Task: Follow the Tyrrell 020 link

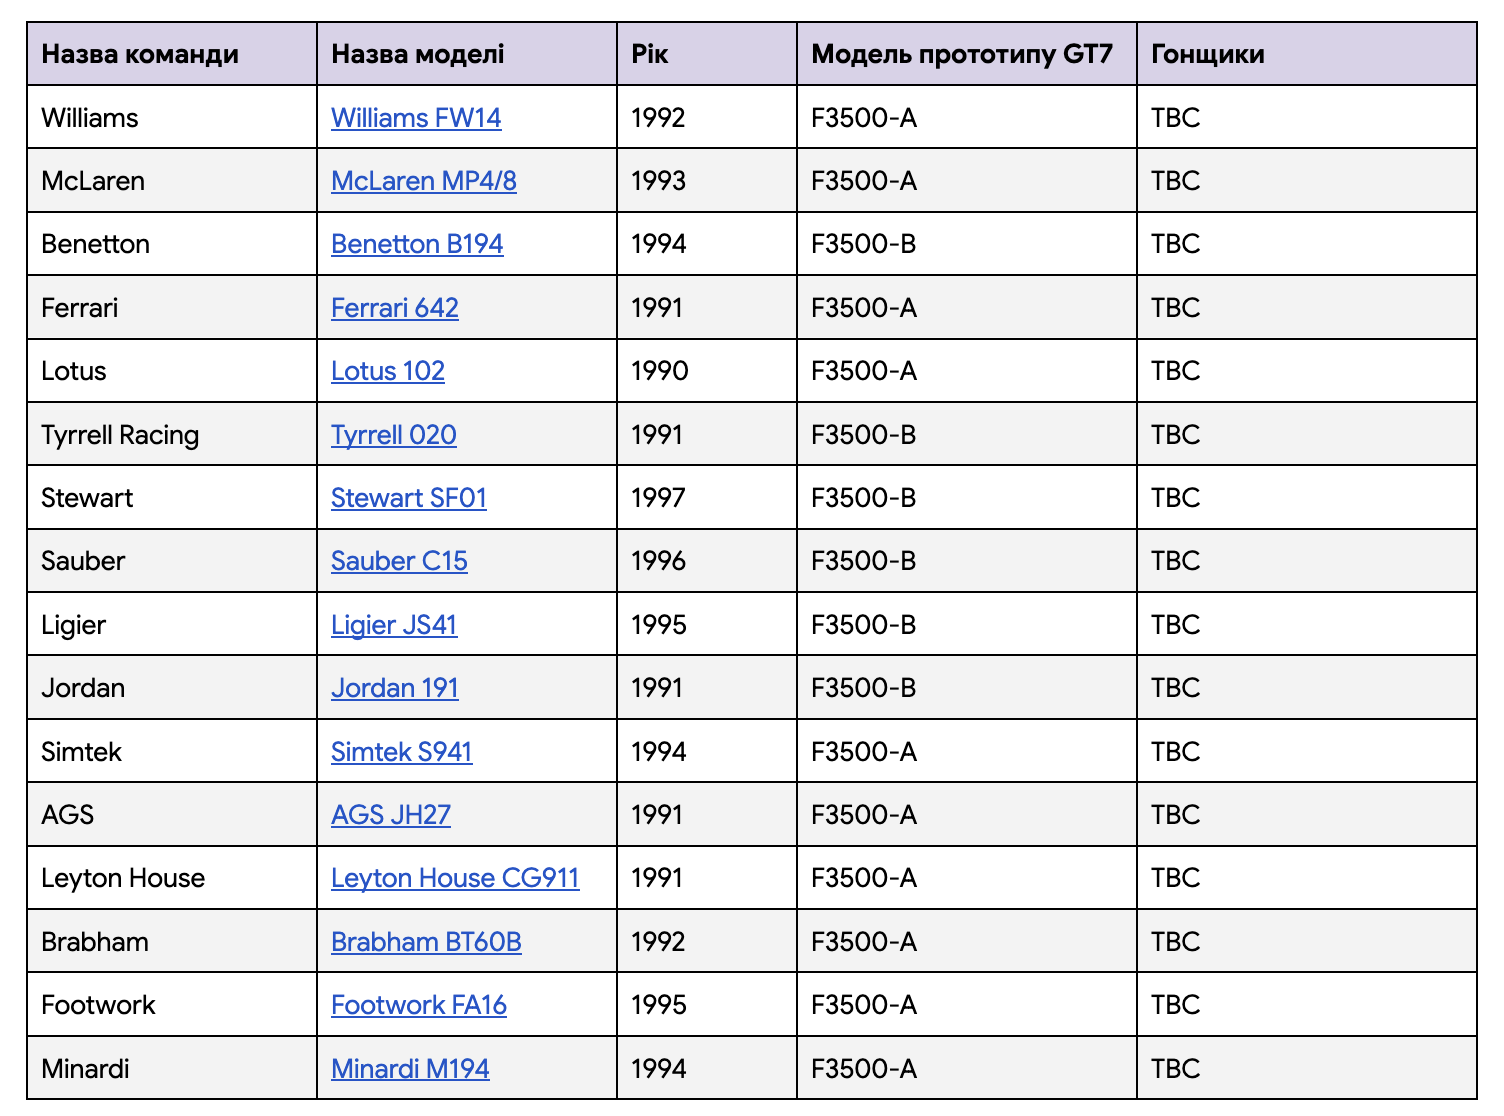Action: click(x=394, y=435)
